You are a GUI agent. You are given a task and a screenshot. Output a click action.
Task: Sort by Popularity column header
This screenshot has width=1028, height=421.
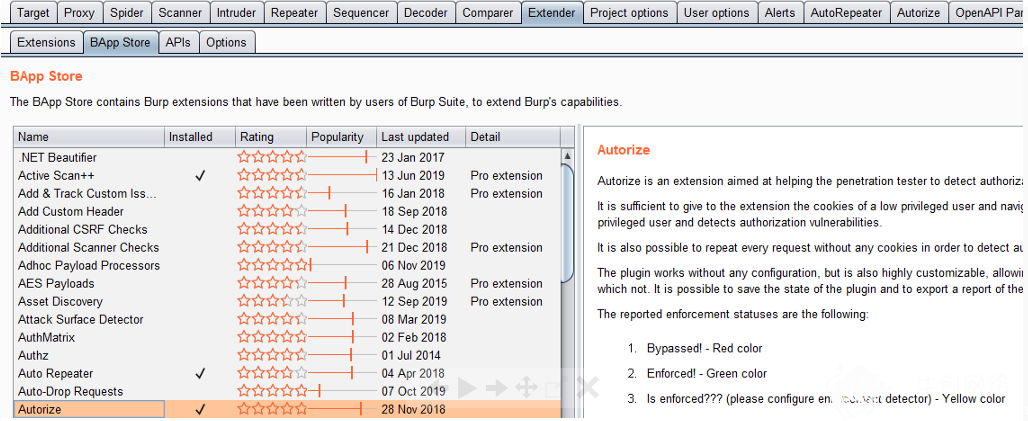click(342, 137)
